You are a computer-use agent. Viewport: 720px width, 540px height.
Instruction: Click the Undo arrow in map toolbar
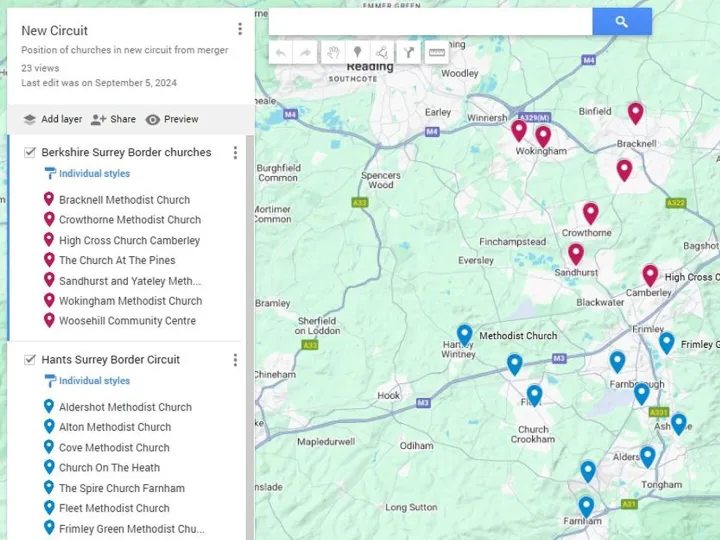281,53
